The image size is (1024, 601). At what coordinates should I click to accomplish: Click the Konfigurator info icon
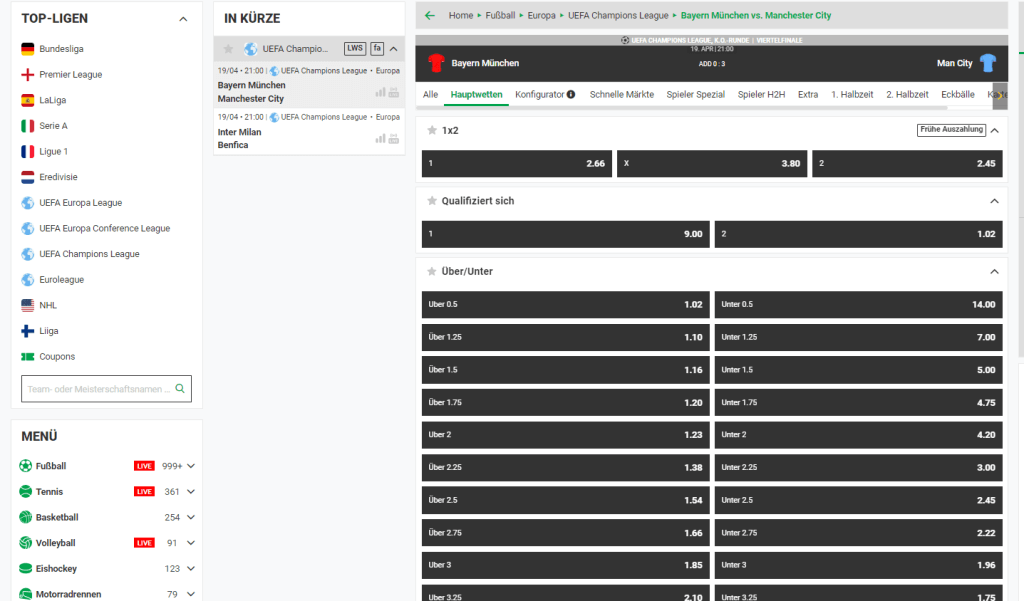[x=571, y=94]
